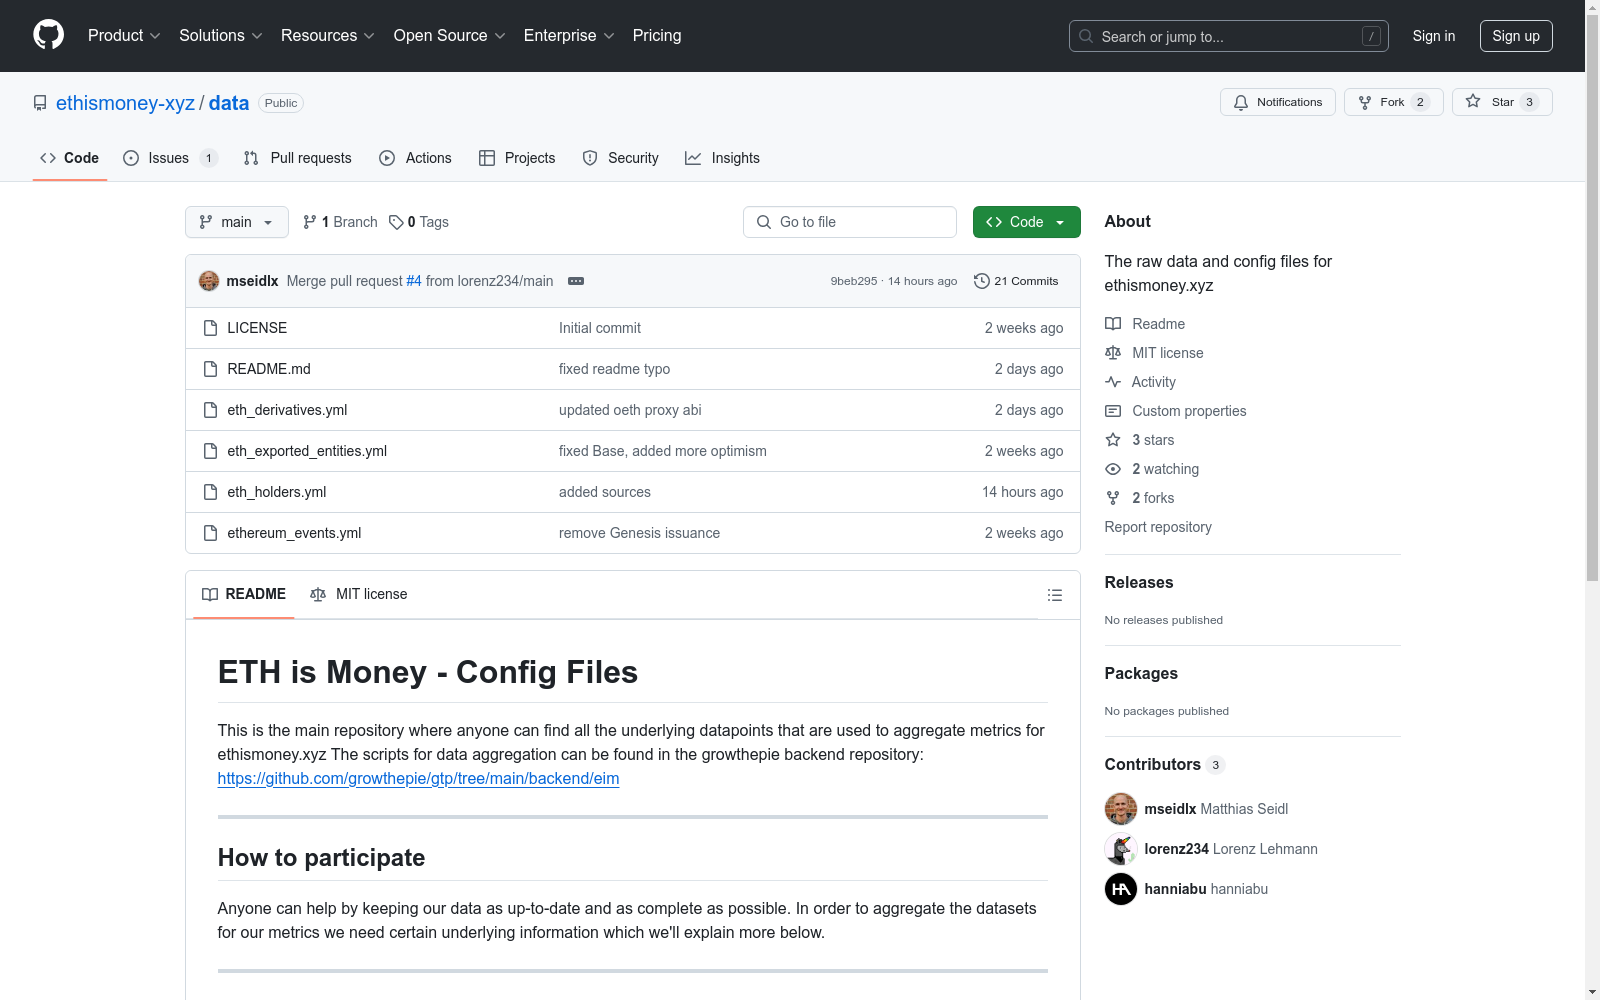Go to the Pricing page
The image size is (1600, 1000).
pos(657,35)
